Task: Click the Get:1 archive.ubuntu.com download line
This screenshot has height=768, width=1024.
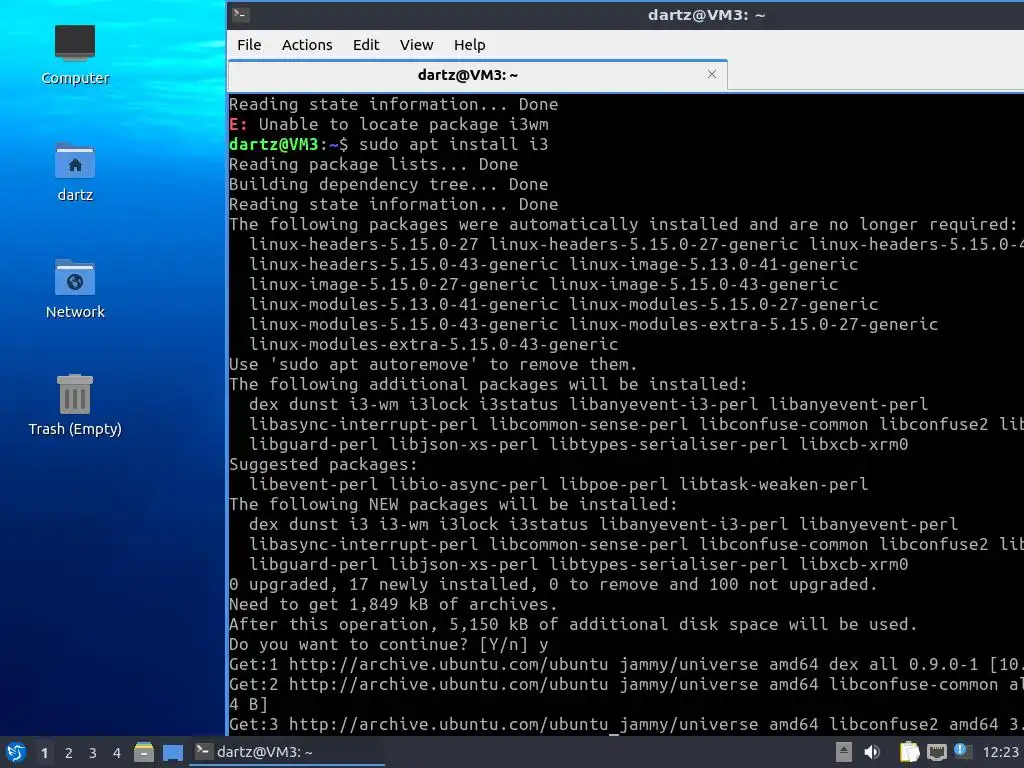Action: pos(626,665)
